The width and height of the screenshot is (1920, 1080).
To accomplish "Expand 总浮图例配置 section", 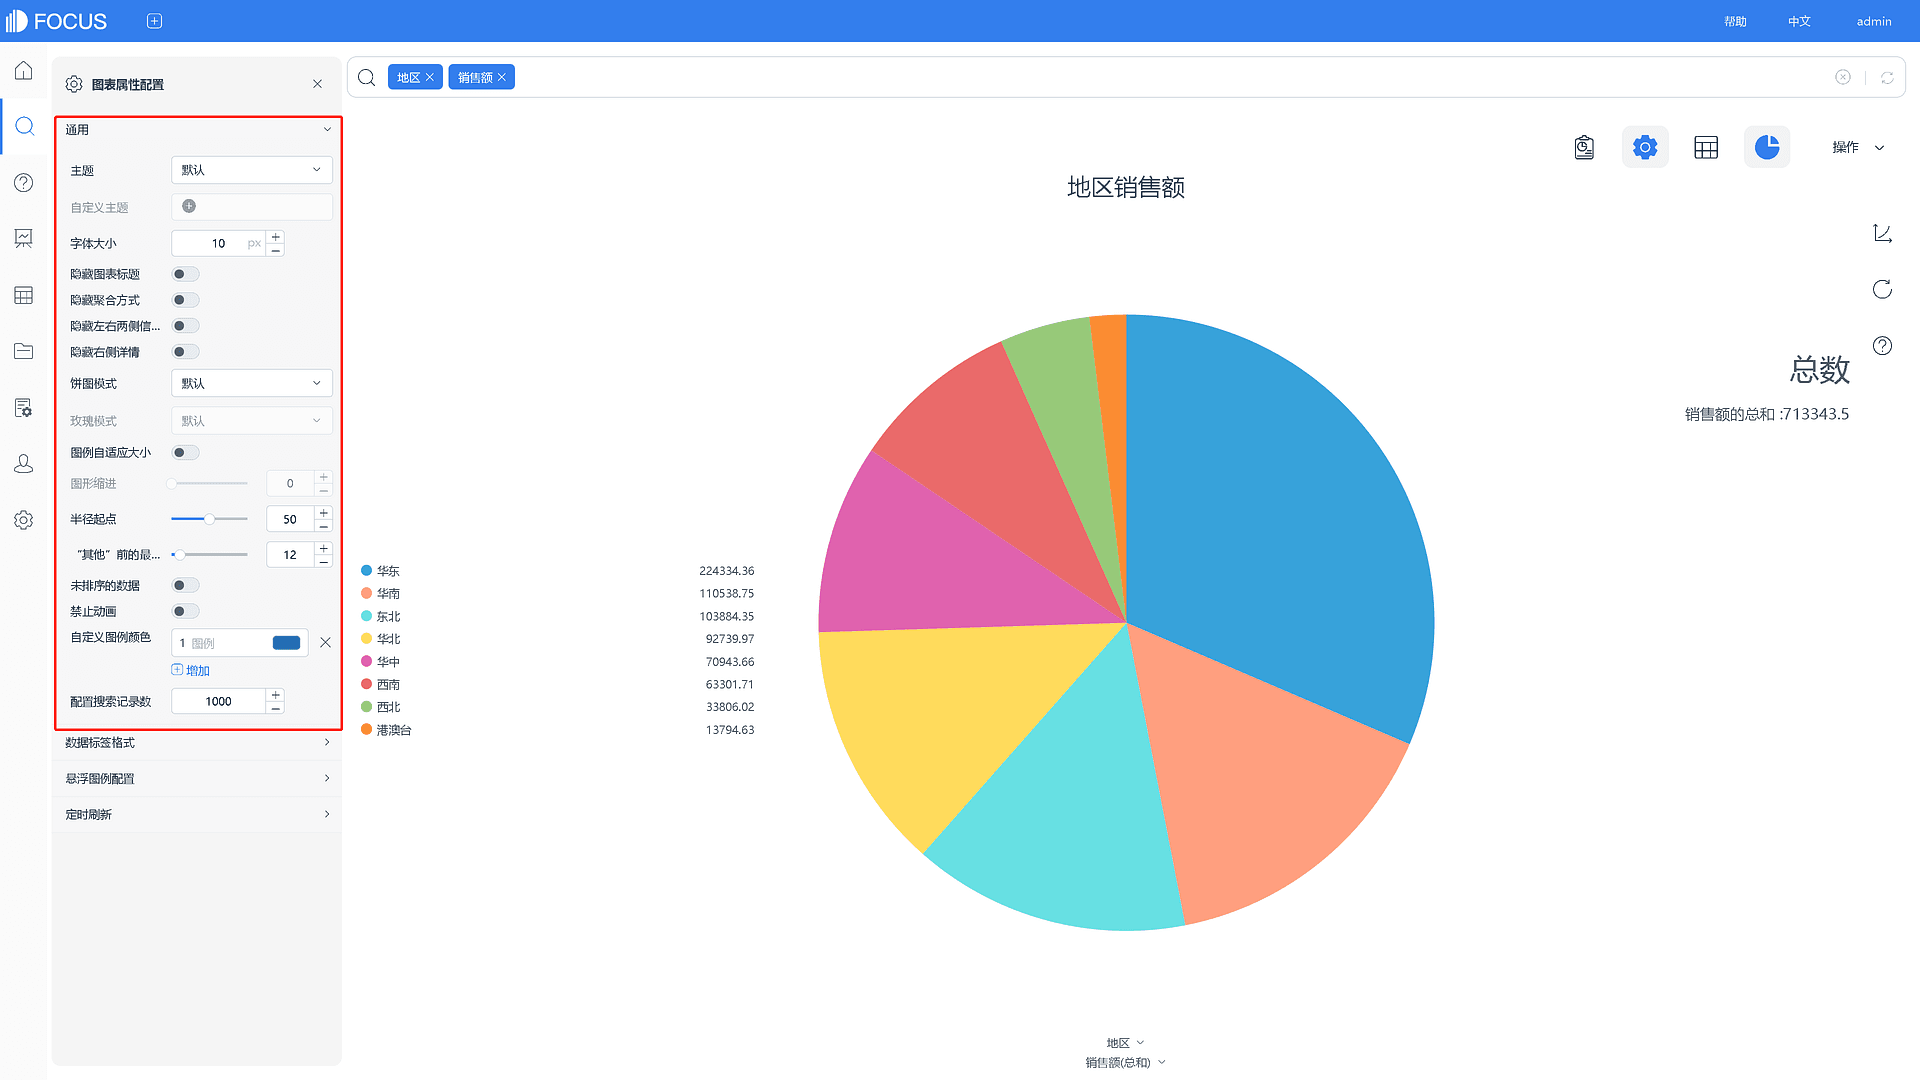I will [198, 778].
